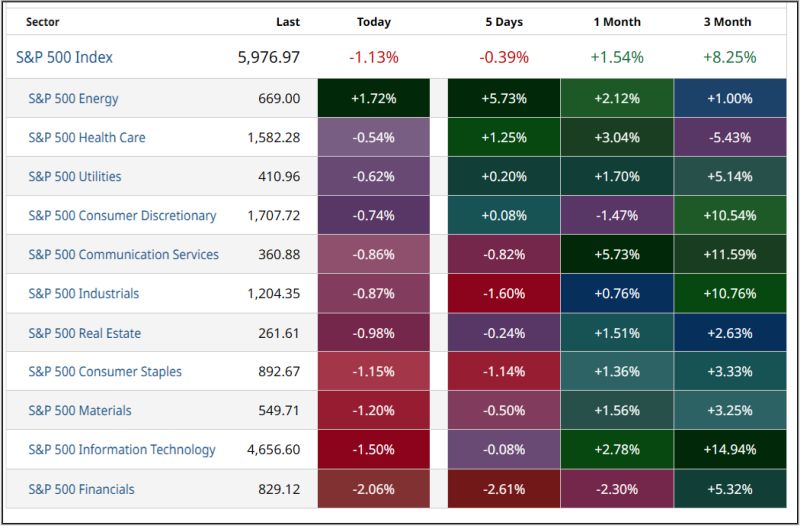Open the S&P 500 Index link
This screenshot has width=800, height=526.
click(x=64, y=58)
